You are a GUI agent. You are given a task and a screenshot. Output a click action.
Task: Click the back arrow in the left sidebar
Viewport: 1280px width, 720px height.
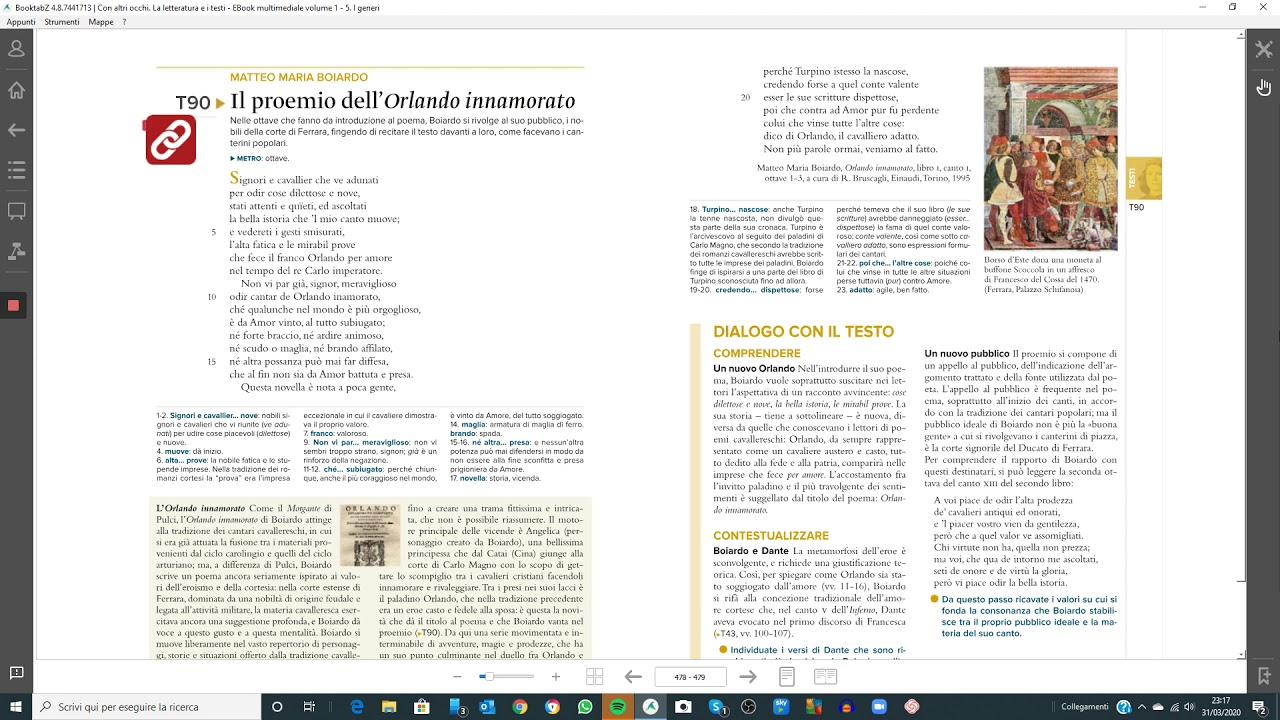point(16,130)
